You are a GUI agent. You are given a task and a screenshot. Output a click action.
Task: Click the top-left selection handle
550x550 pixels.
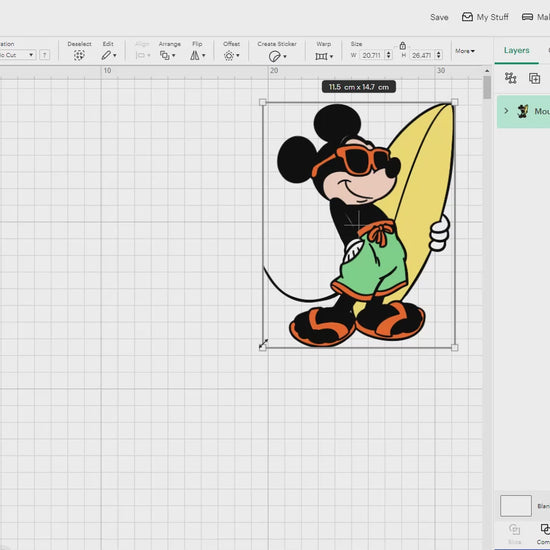tap(263, 102)
